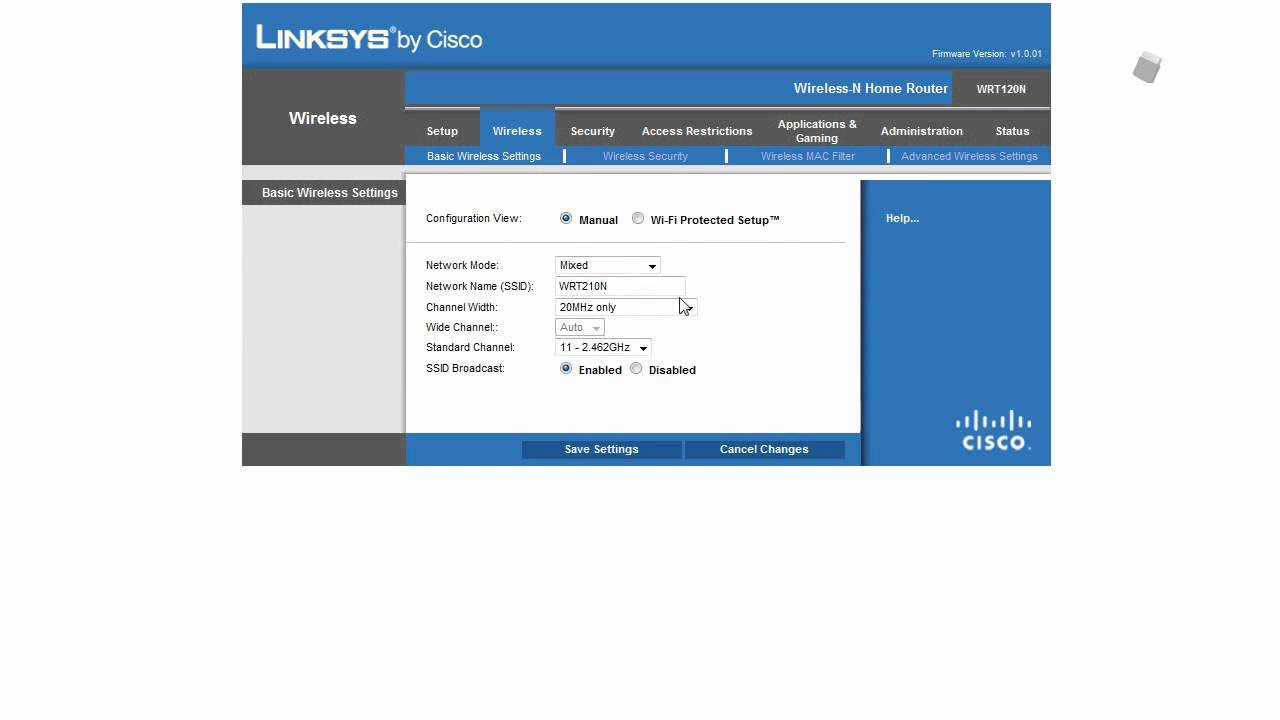Click the Linksys by Cisco logo
The width and height of the screenshot is (1280, 720).
coord(369,38)
